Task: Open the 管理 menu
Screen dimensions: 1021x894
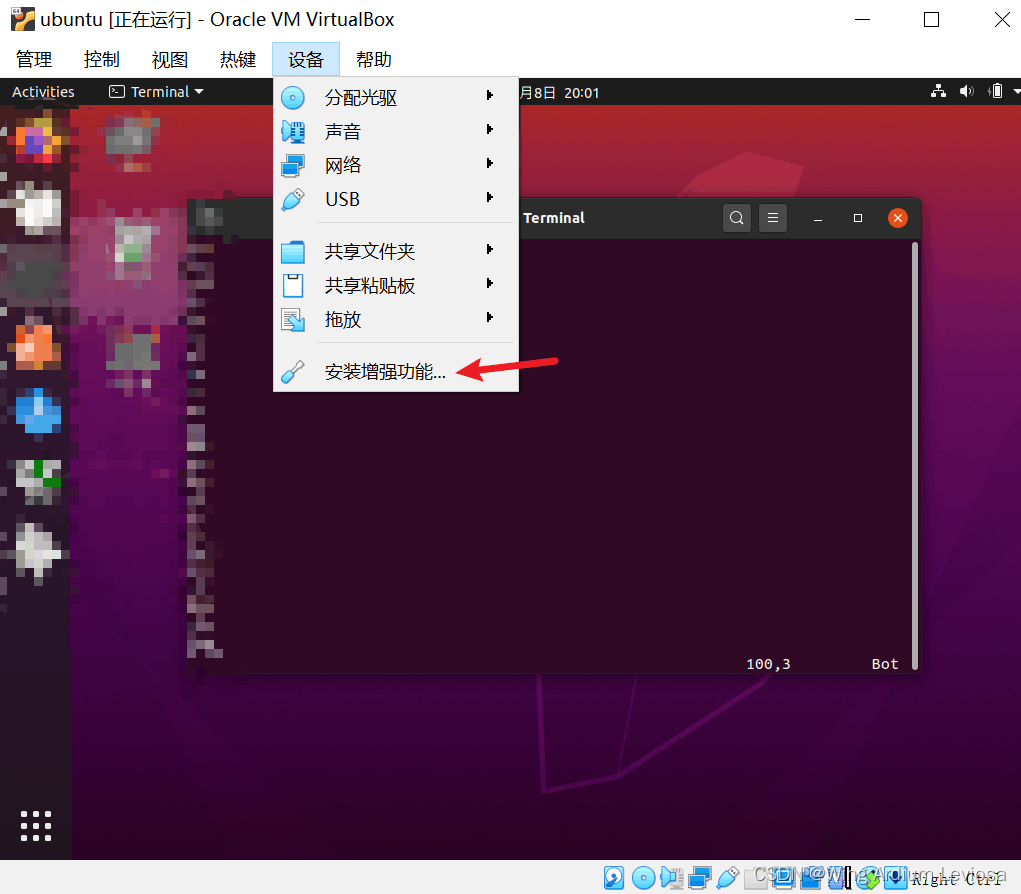Action: point(34,60)
